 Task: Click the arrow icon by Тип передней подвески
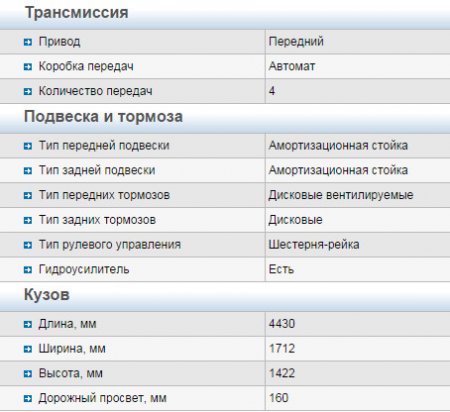(28, 146)
